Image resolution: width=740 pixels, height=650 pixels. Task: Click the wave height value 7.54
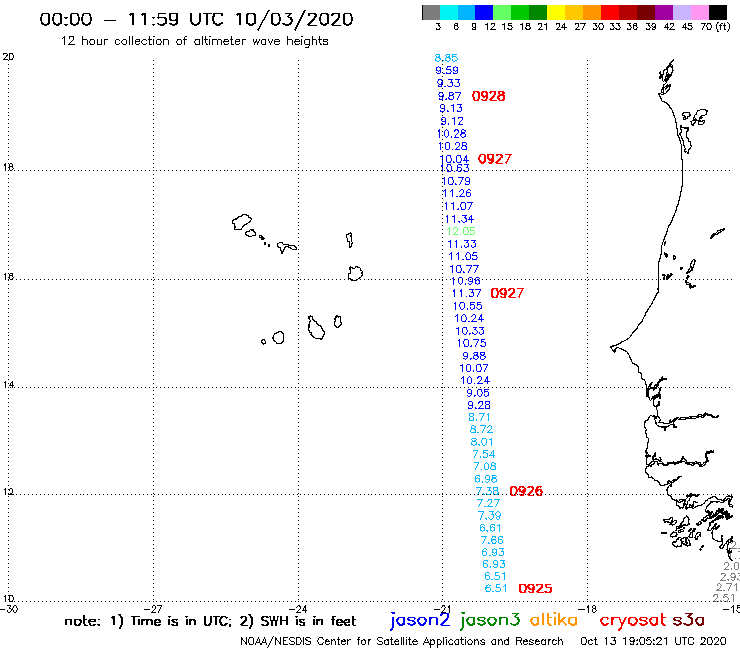coord(484,454)
